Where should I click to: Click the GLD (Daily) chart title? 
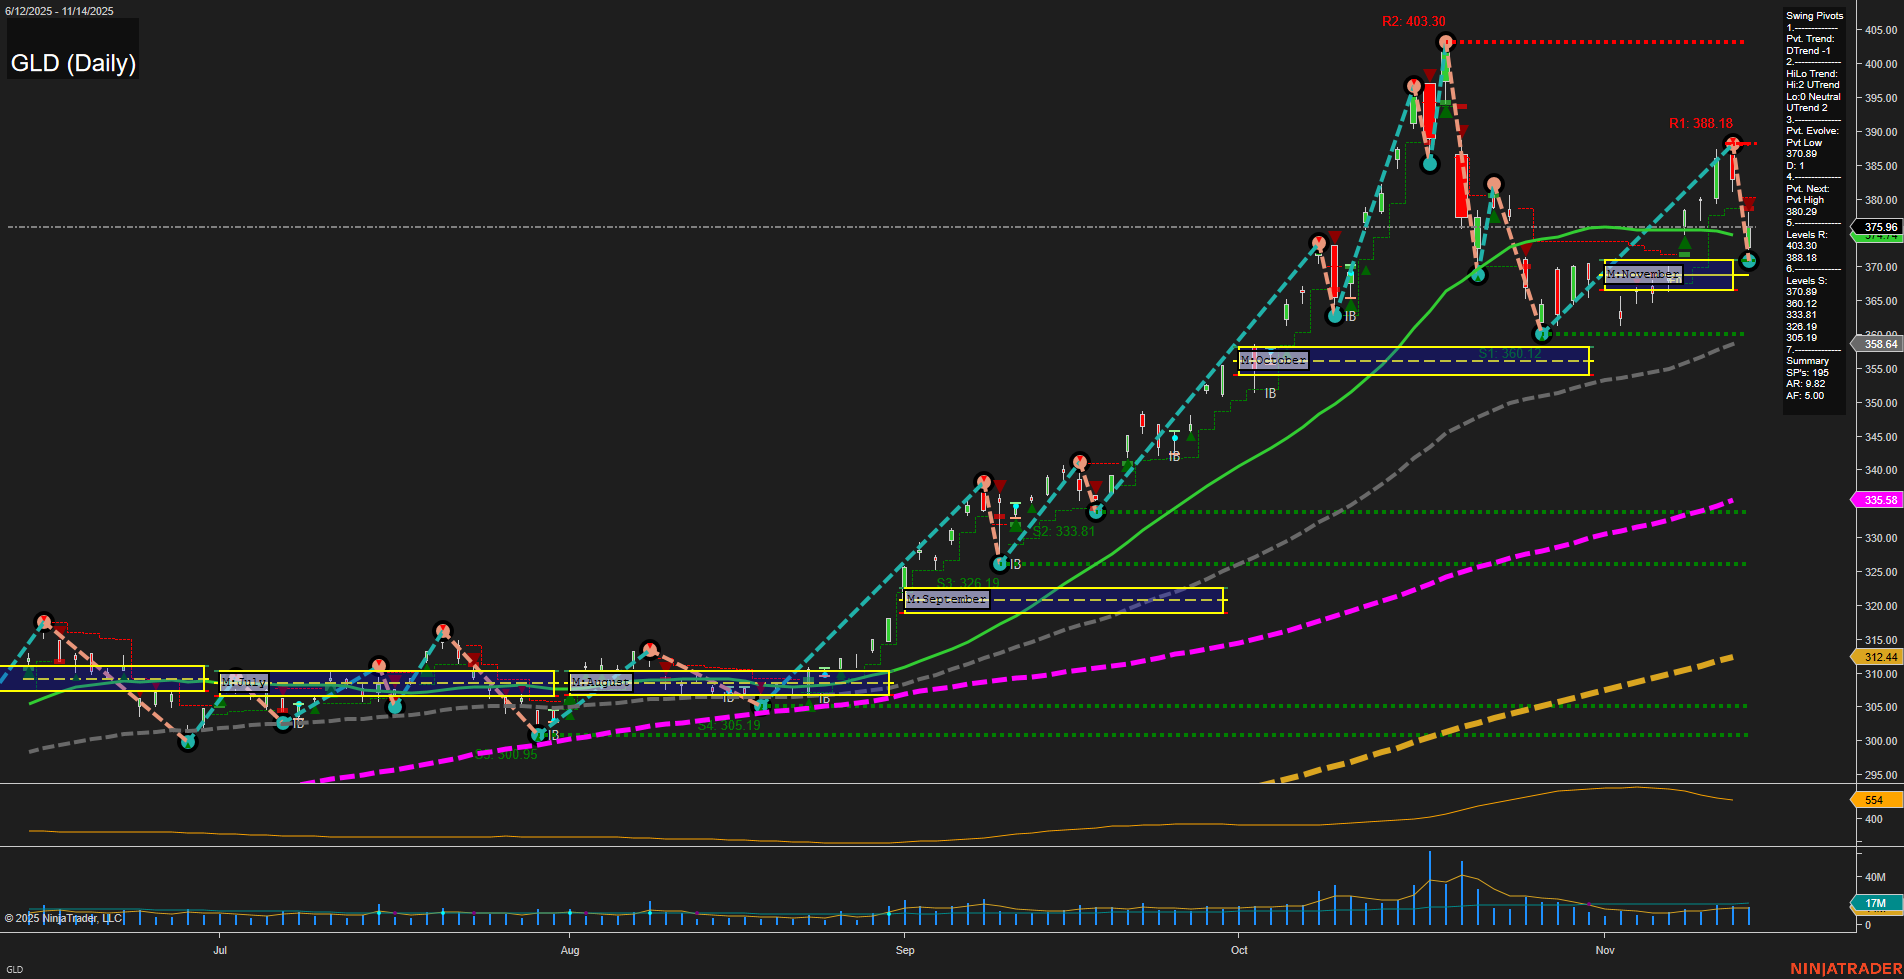(72, 62)
